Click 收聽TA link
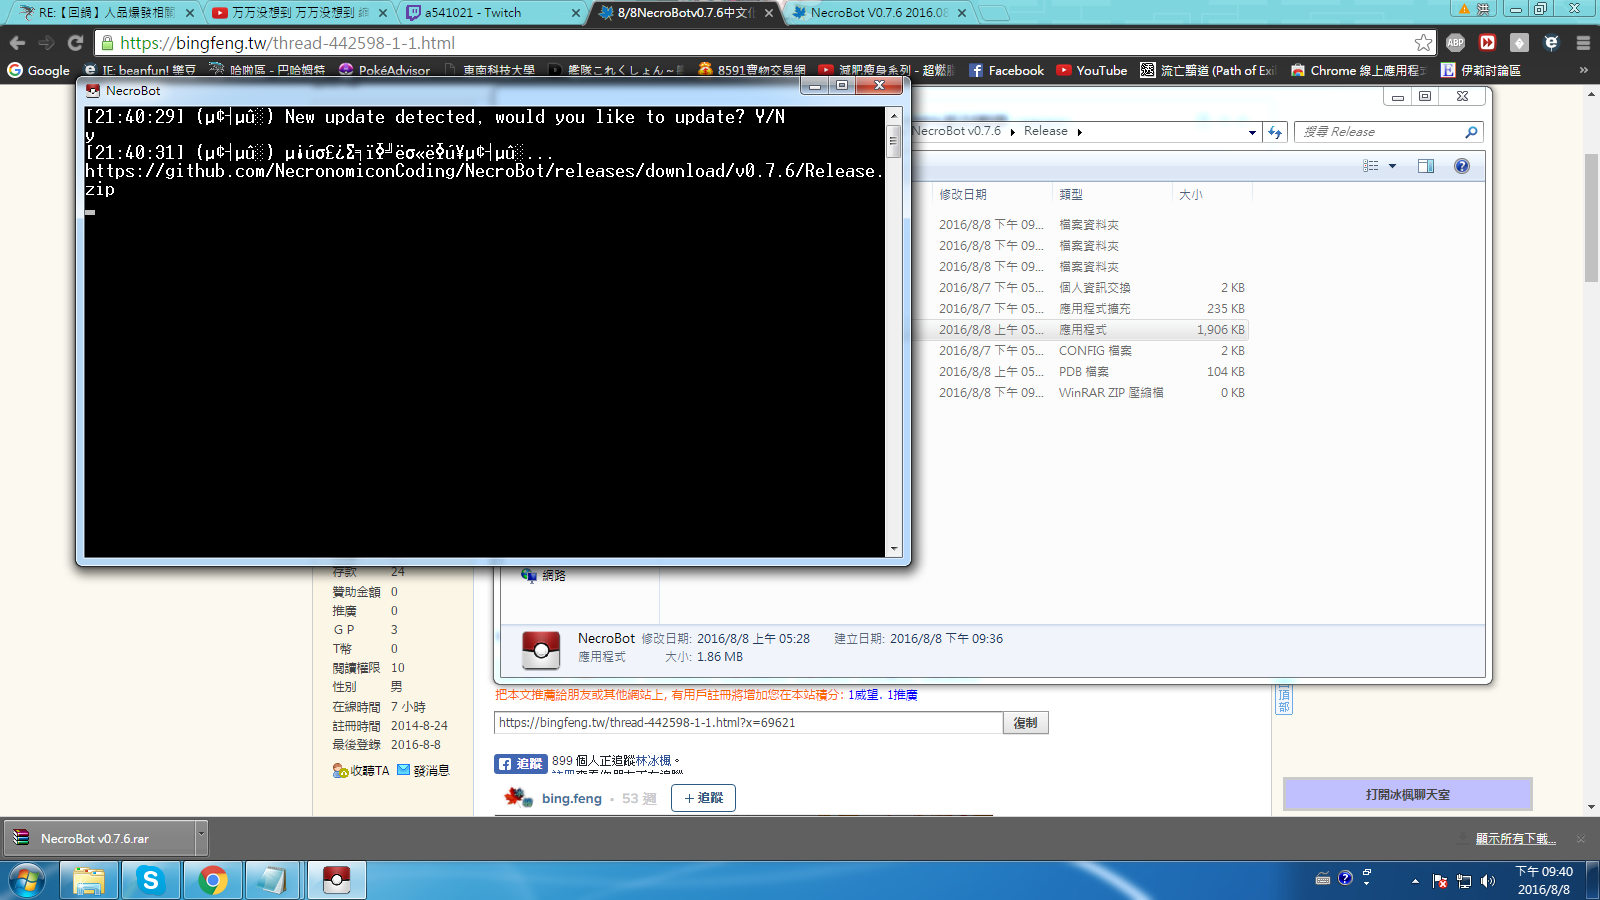 pyautogui.click(x=361, y=770)
